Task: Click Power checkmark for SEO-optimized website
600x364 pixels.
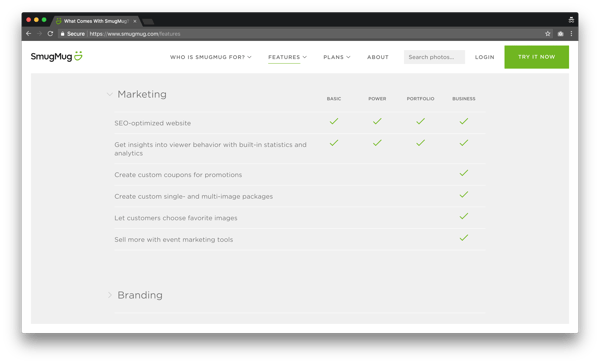Action: click(377, 121)
